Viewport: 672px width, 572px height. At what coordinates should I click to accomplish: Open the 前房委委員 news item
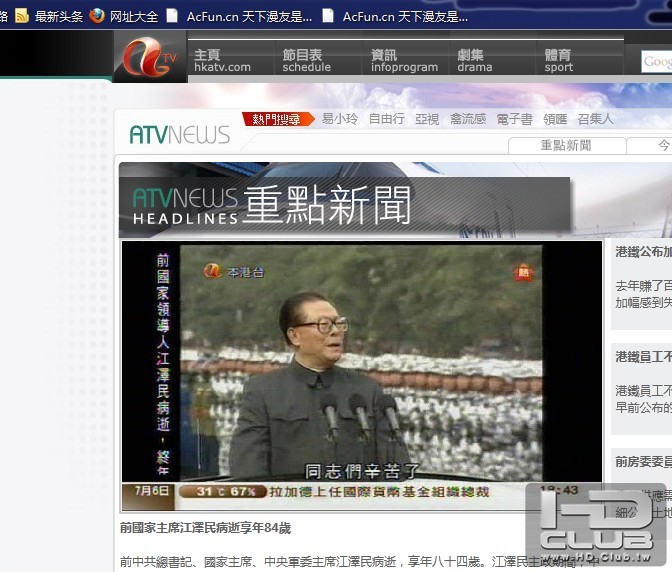[643, 461]
